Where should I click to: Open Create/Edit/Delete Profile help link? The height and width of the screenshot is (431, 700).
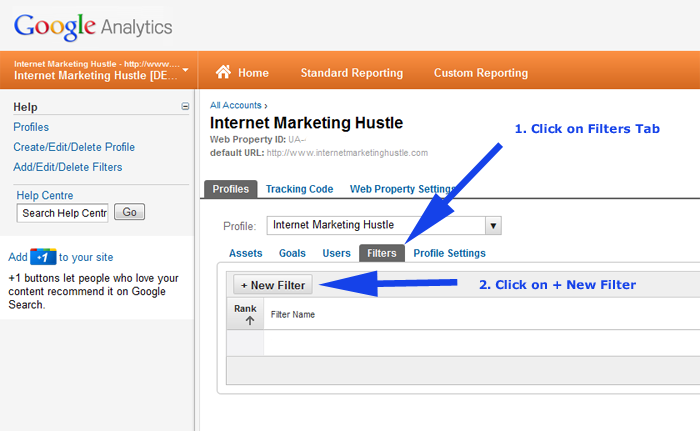74,147
